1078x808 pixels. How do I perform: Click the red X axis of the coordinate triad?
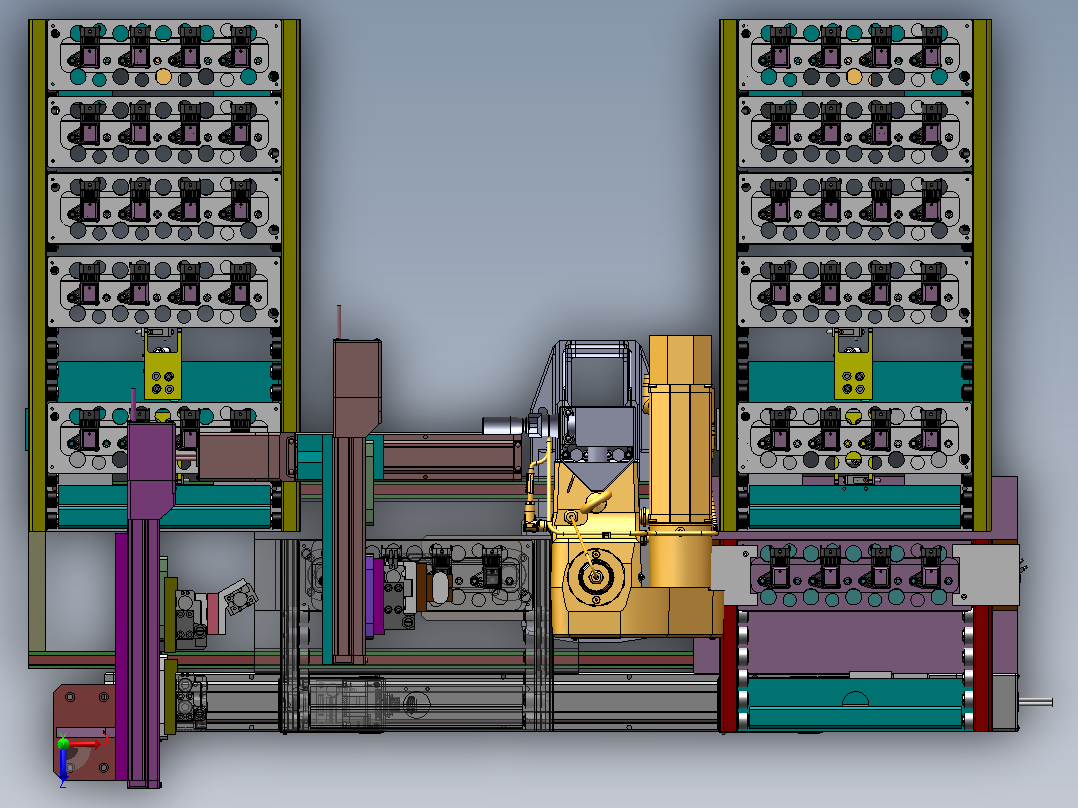click(87, 743)
